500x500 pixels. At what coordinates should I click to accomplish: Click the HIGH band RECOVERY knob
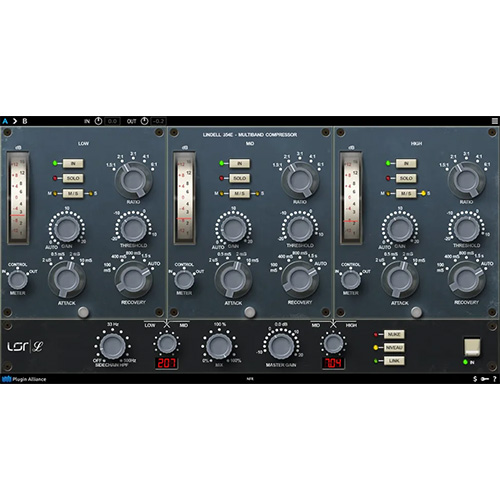click(x=466, y=279)
